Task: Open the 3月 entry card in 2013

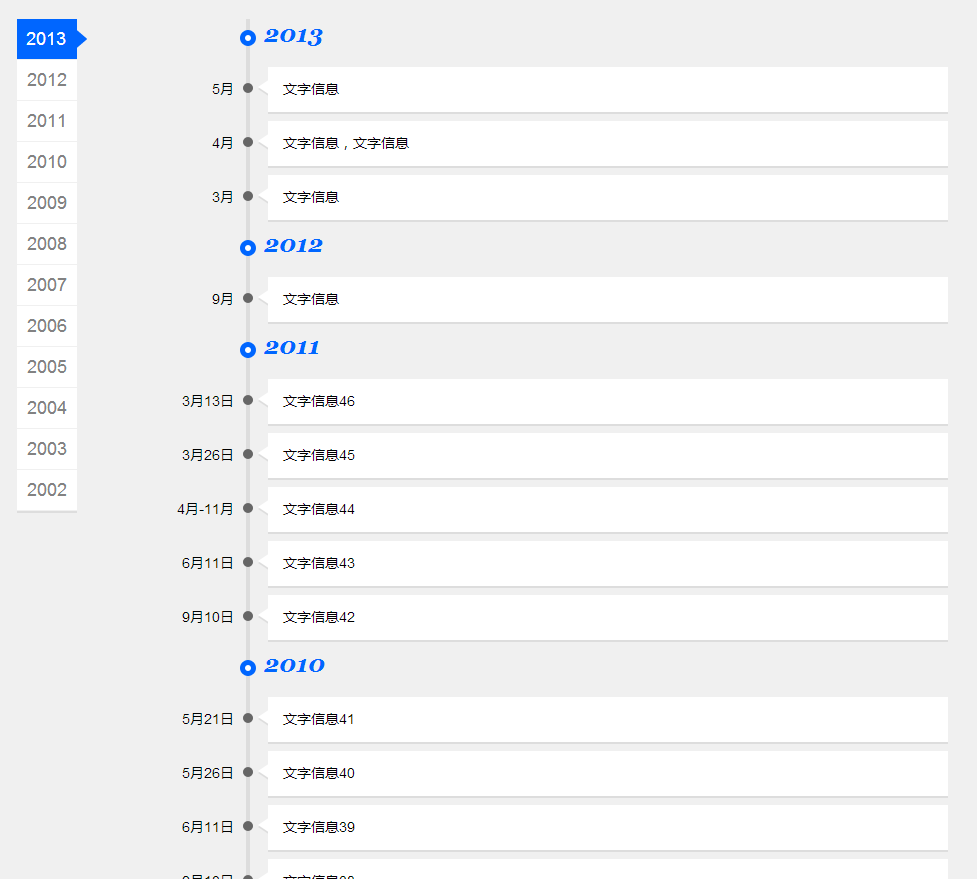Action: point(608,197)
